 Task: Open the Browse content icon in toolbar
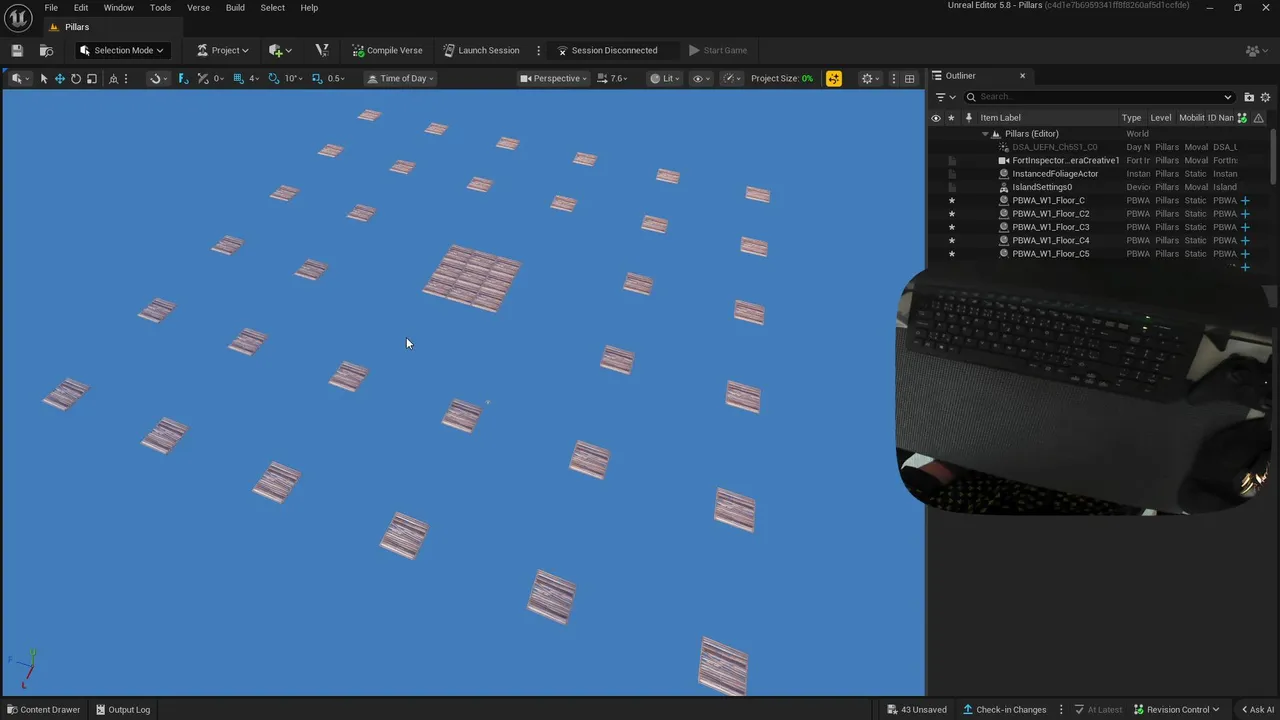pos(46,50)
